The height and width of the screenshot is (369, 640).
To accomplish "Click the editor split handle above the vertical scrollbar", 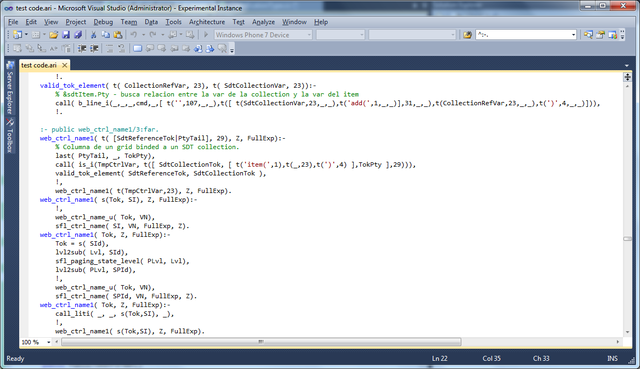I will click(627, 77).
